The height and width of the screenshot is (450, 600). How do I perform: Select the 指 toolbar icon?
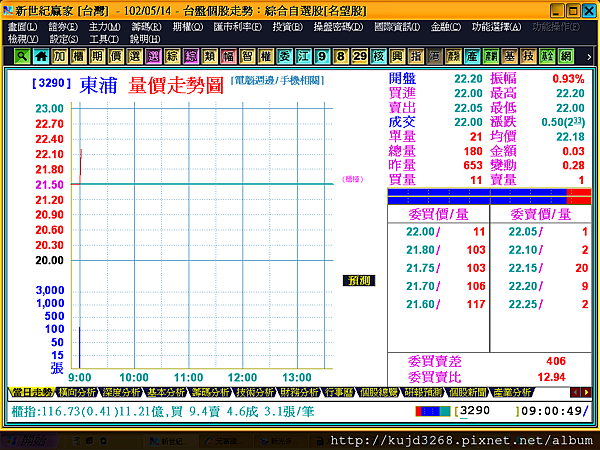416,56
